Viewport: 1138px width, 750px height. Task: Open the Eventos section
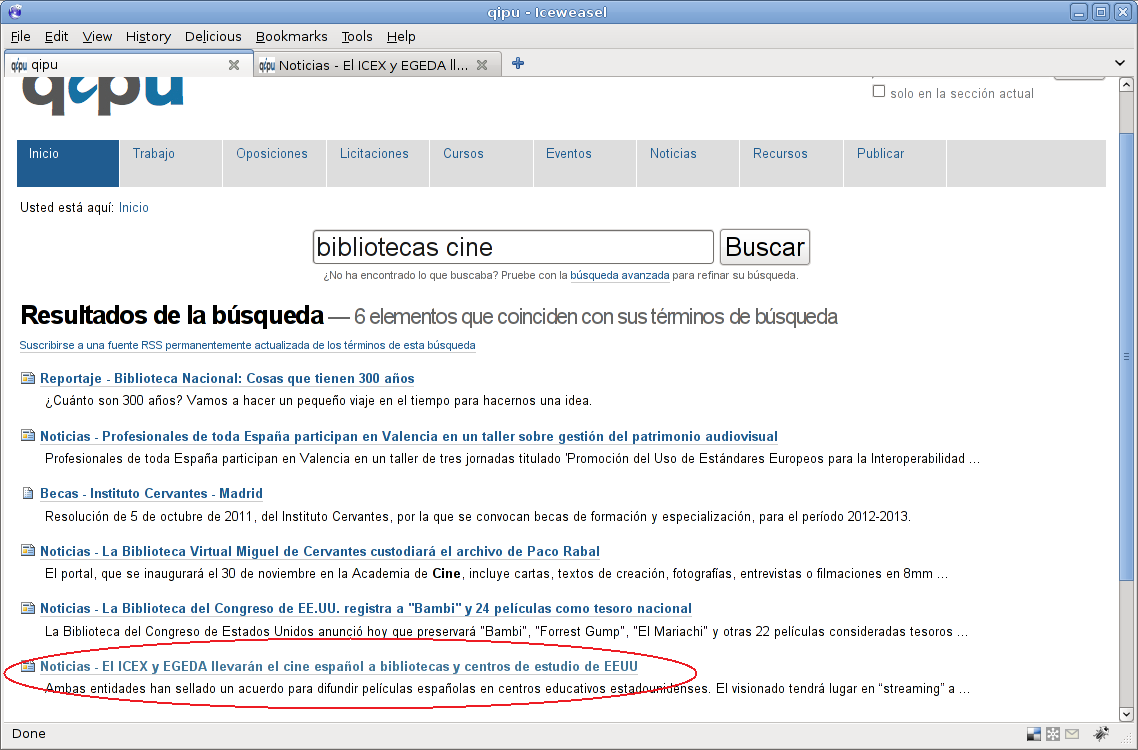click(585, 163)
